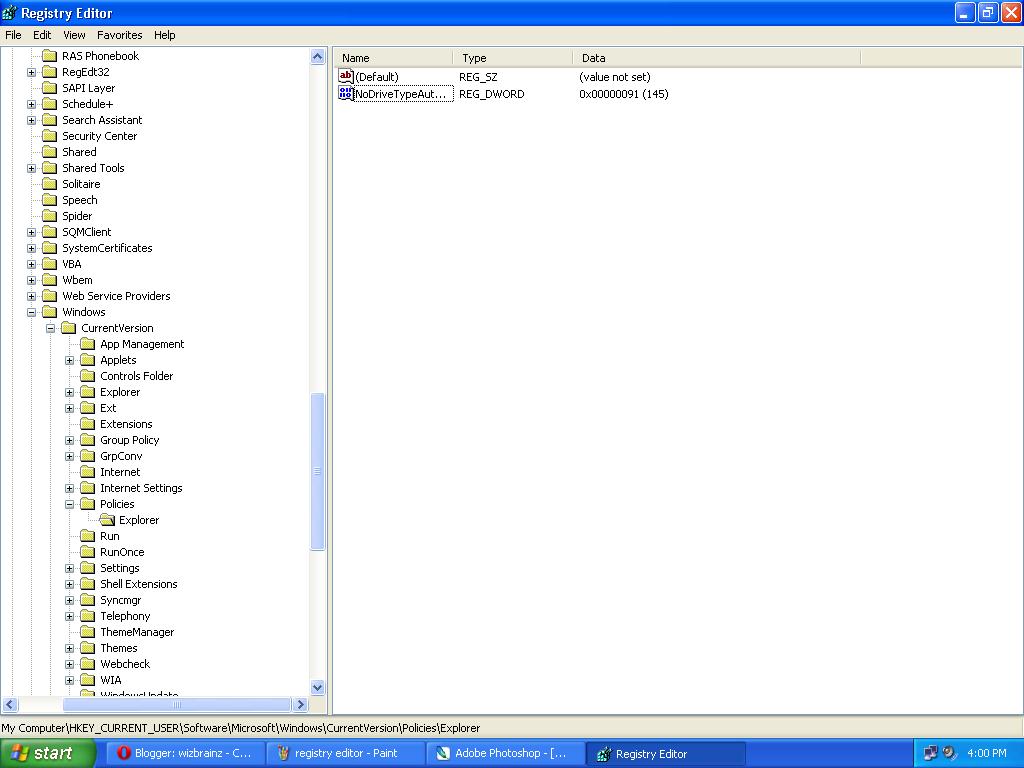
Task: Select the Syncmgr key label
Action: click(x=121, y=600)
